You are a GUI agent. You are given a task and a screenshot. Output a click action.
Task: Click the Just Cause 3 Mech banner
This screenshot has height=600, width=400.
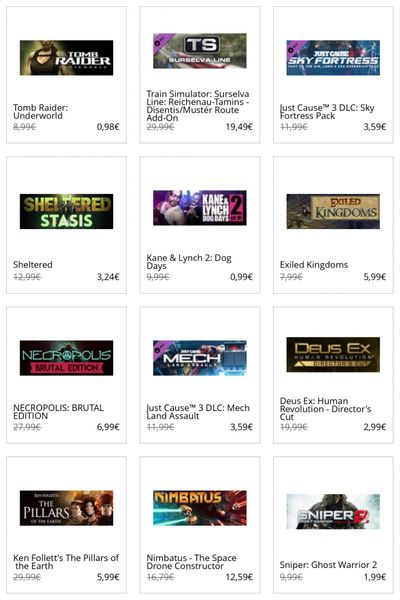(x=200, y=358)
